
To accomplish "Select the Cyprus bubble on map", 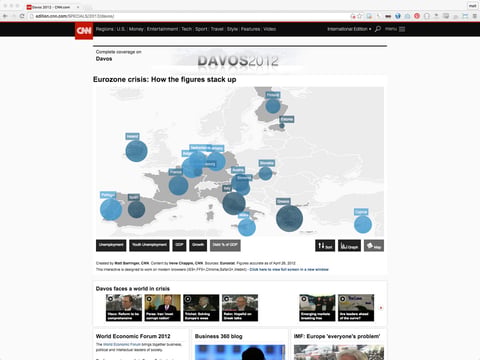I will point(363,224).
